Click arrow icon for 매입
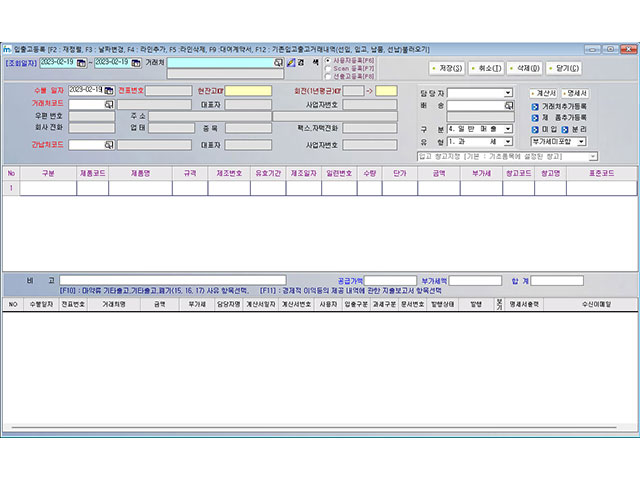The height and width of the screenshot is (480, 640). tap(535, 129)
